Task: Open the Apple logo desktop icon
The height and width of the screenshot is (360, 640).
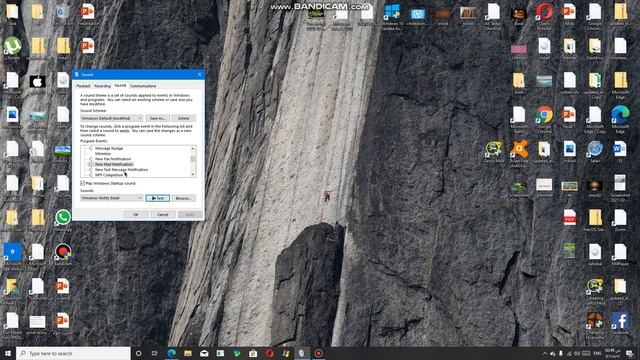Action: click(37, 83)
